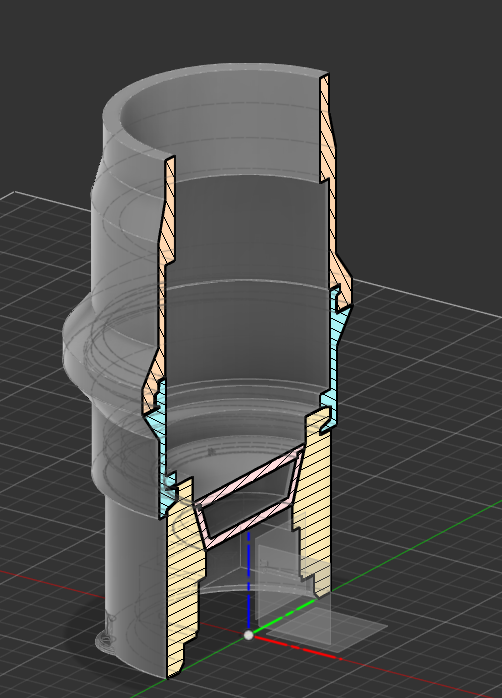
Task: Select the blue dashed Z axis line
Action: [x=248, y=581]
